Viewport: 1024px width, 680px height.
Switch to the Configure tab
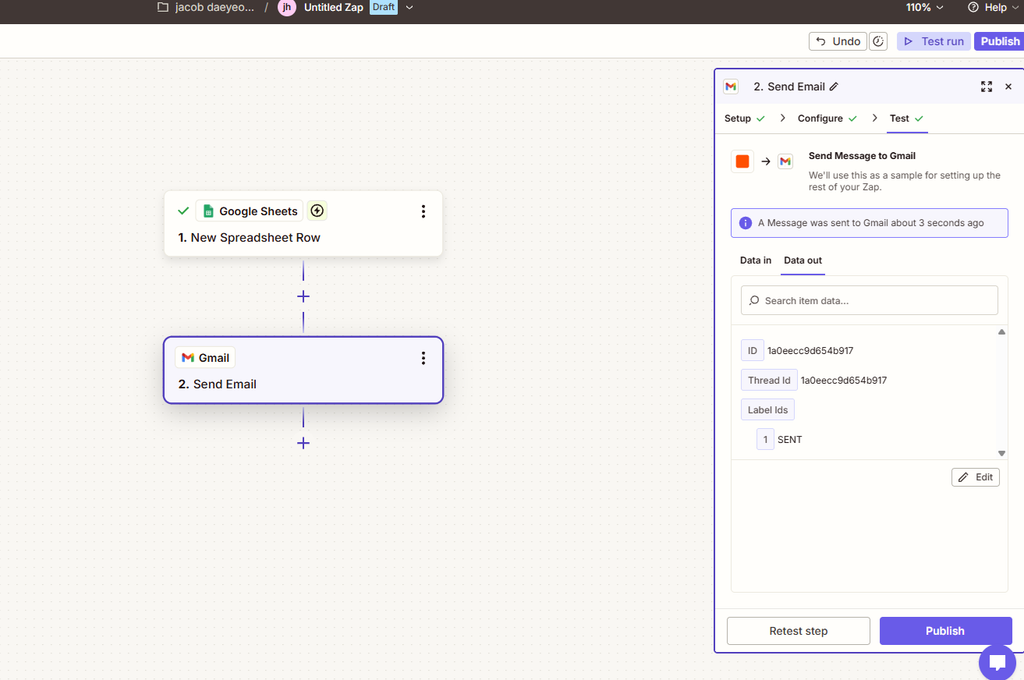[x=827, y=118]
